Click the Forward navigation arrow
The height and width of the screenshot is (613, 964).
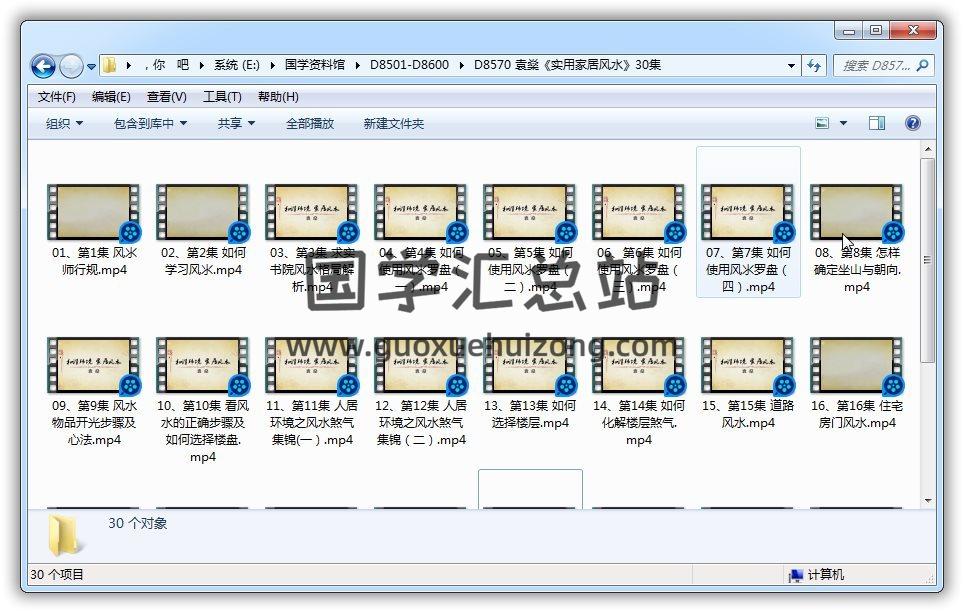[x=71, y=66]
